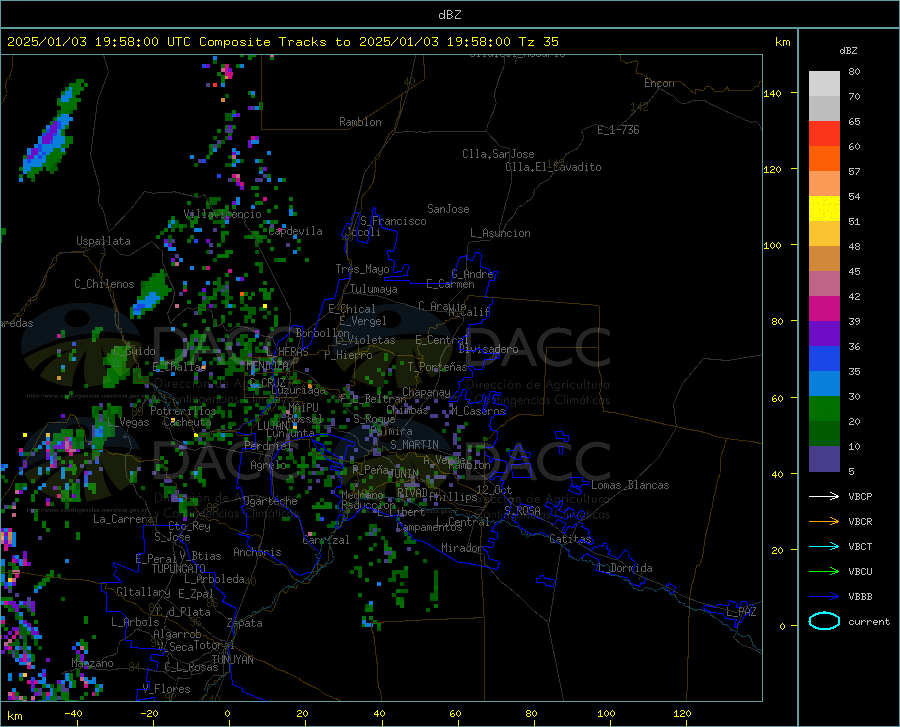Click the cyan VBCT arrow legend icon
Screen dimensions: 900x727
click(x=824, y=546)
